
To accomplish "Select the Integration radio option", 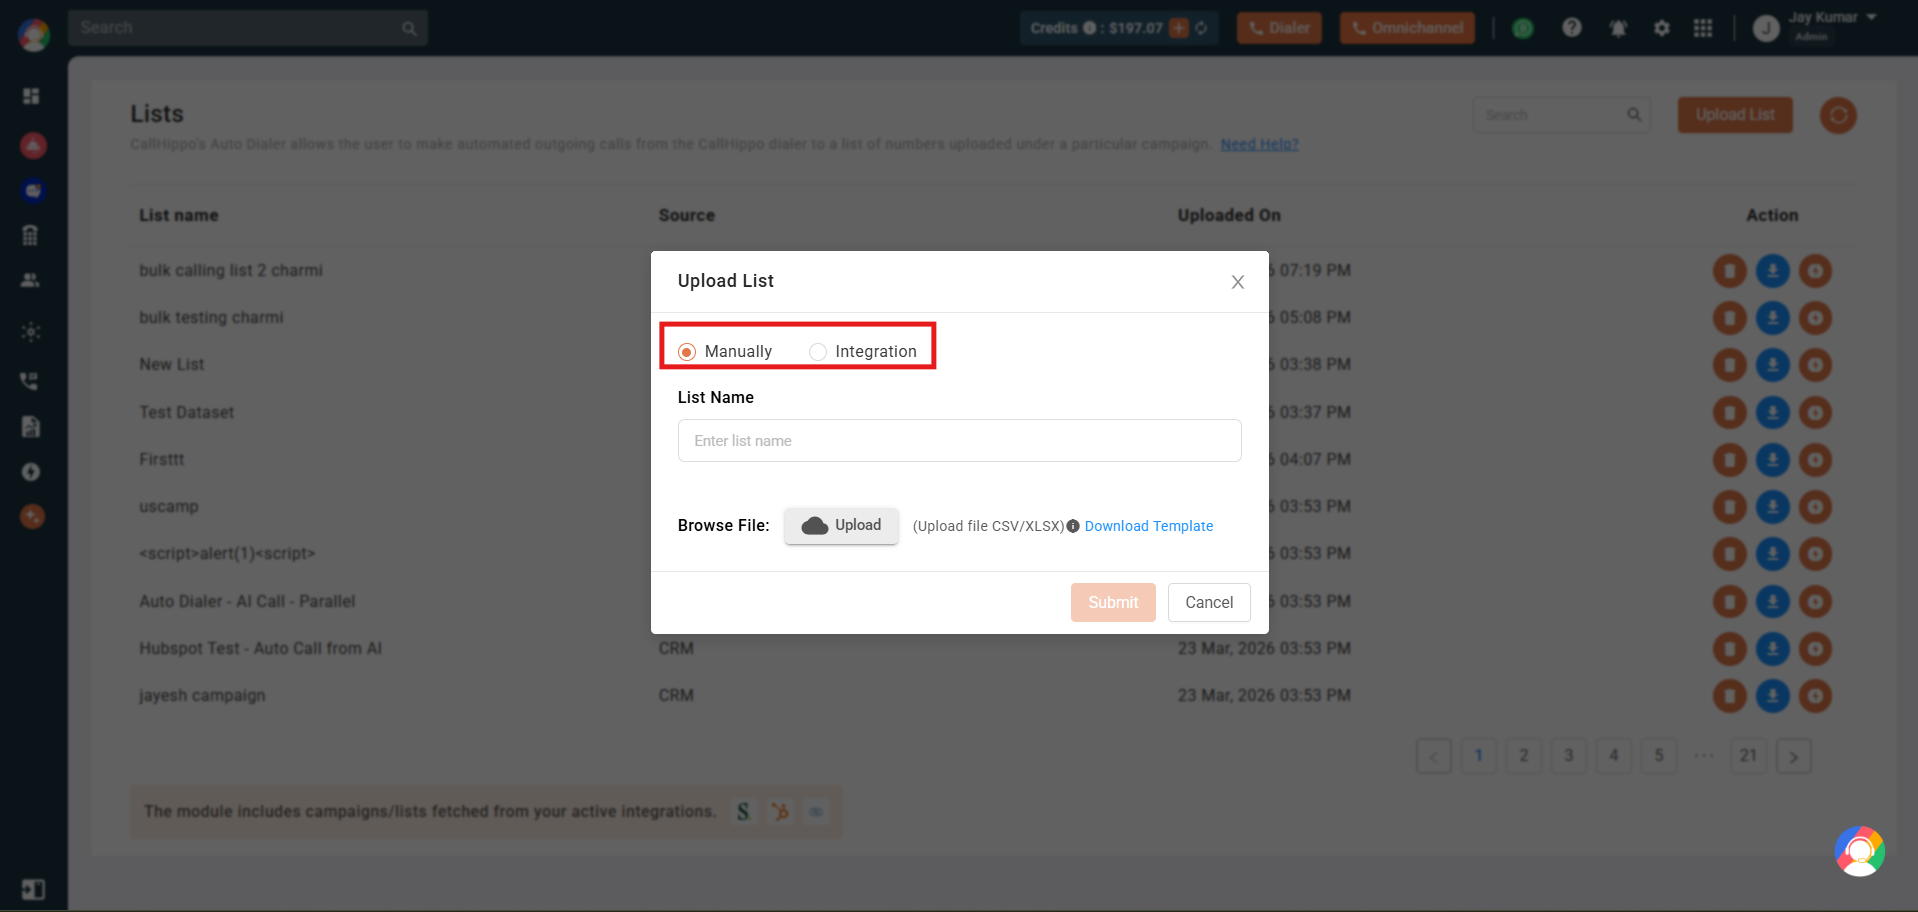I will point(818,352).
